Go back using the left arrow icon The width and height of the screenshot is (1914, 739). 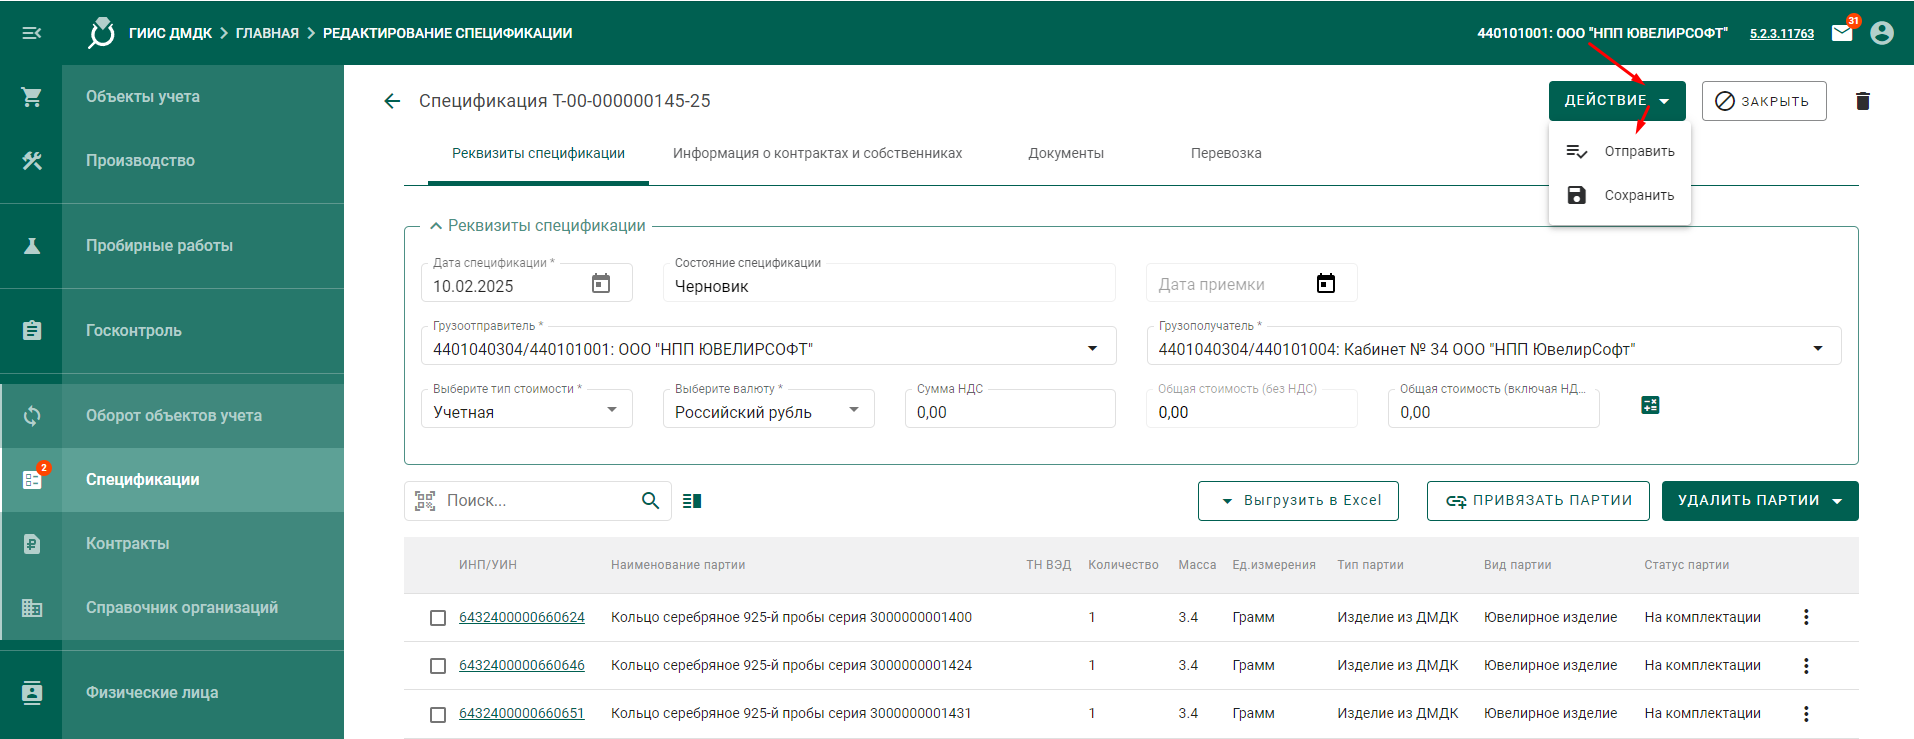point(392,101)
